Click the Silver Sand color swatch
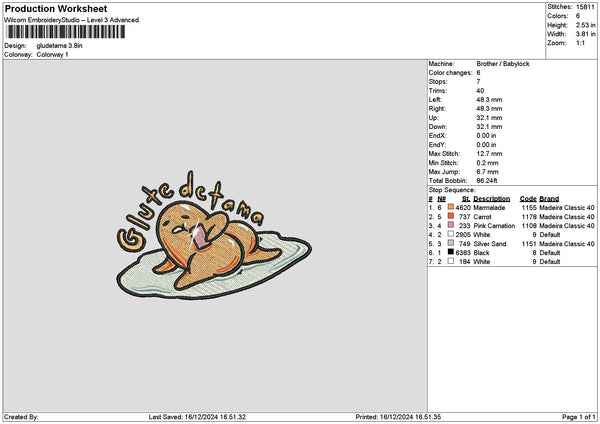600x424 pixels. point(451,243)
